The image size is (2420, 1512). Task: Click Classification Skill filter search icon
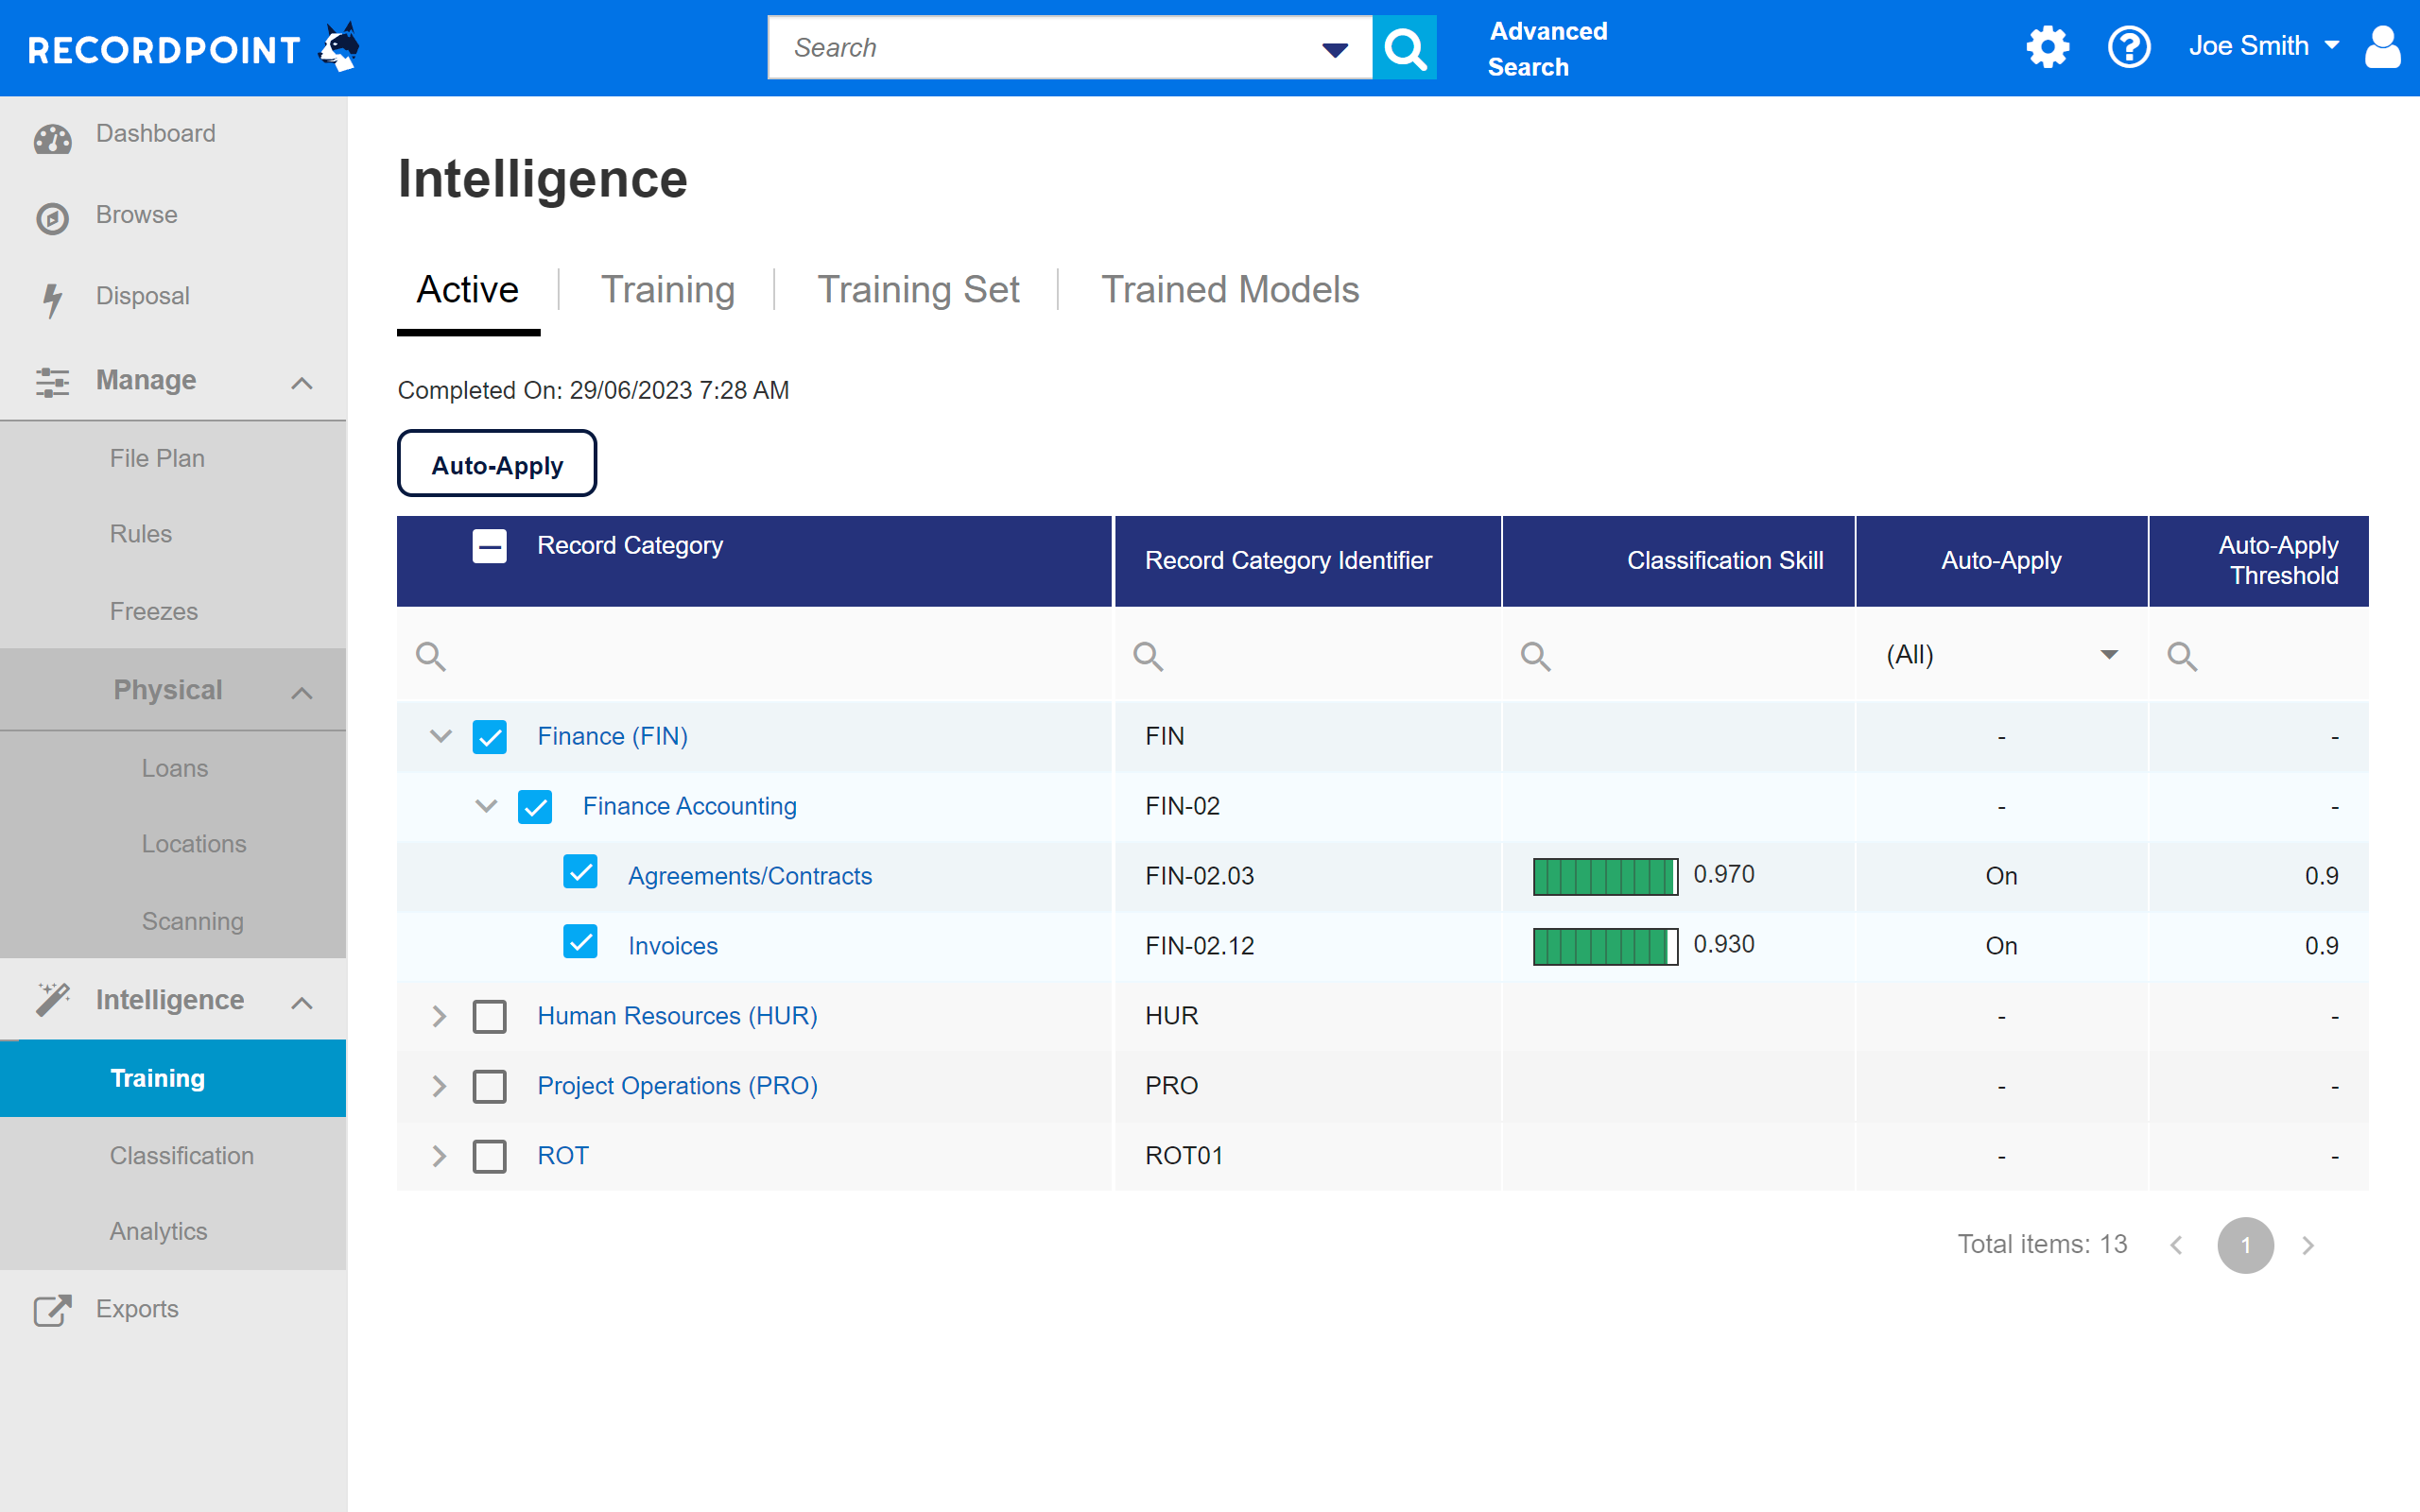pyautogui.click(x=1536, y=657)
